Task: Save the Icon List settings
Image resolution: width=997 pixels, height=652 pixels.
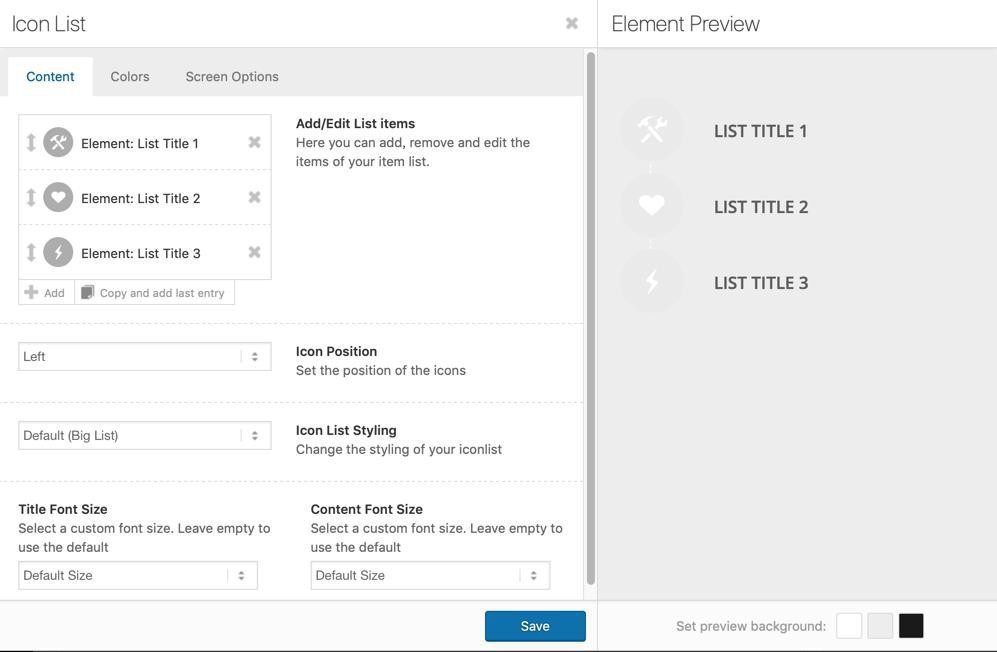Action: pos(535,626)
